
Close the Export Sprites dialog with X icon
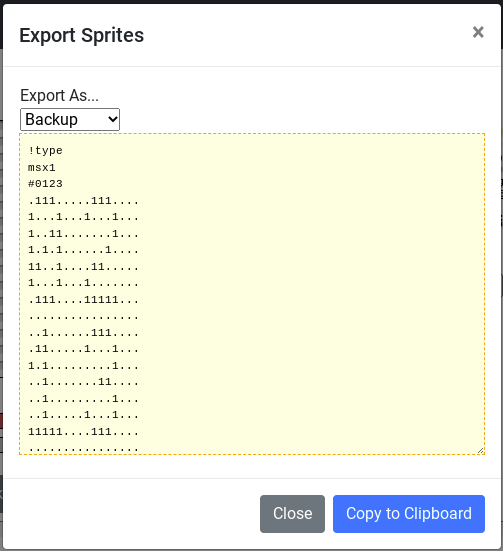(x=478, y=32)
